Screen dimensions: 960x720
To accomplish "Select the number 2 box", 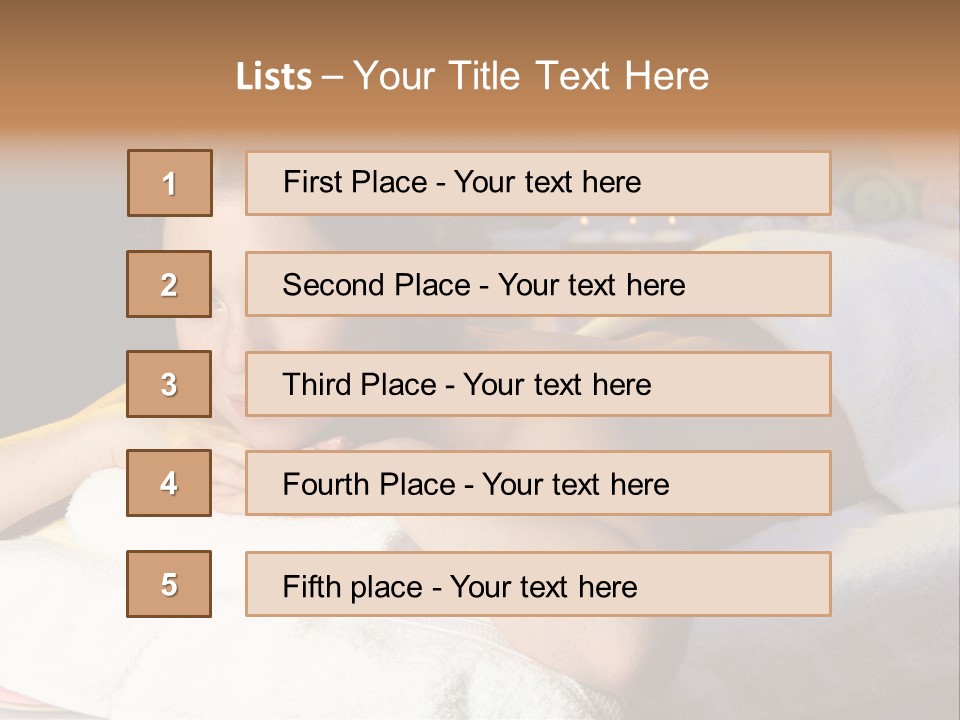I will click(169, 284).
